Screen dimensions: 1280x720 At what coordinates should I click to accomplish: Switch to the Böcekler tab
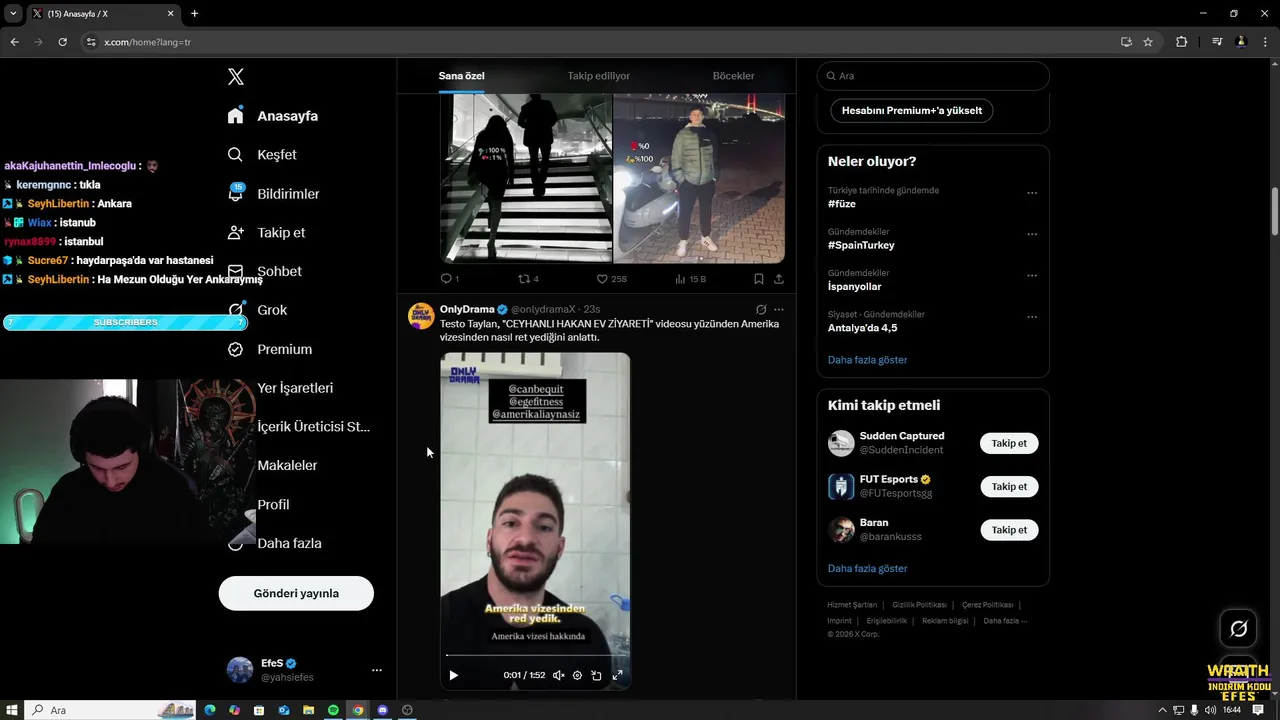733,76
